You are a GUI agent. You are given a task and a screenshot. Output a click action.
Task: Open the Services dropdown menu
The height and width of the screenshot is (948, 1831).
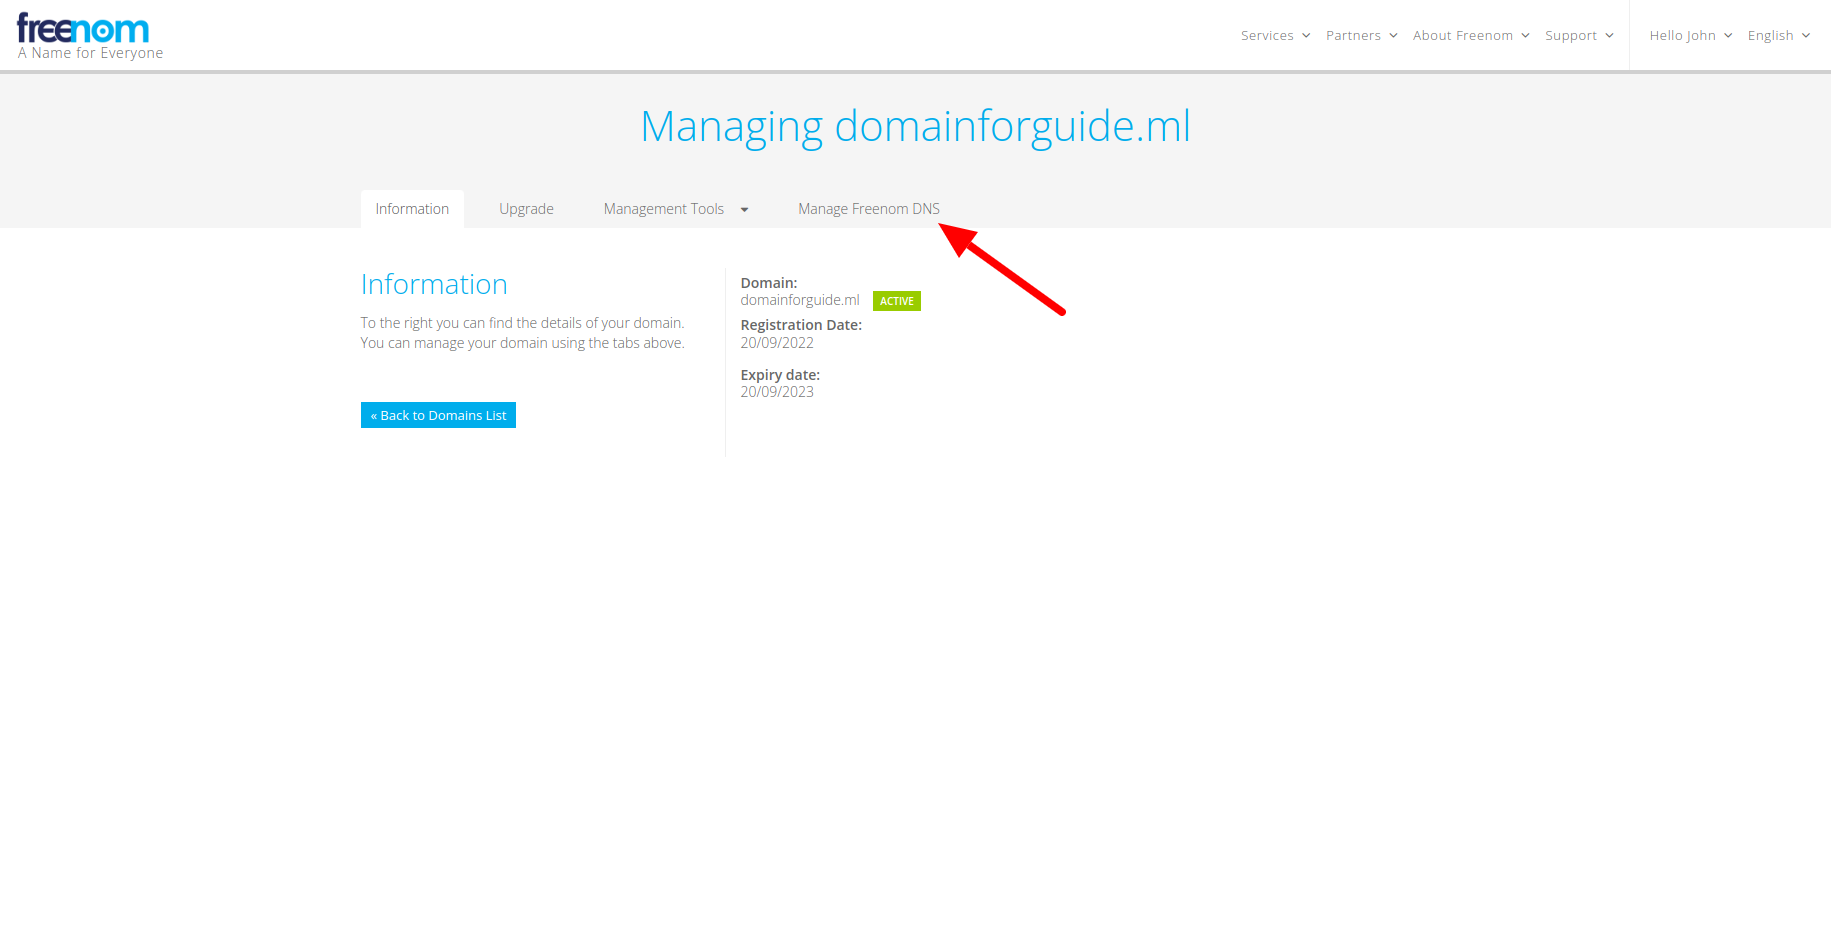click(1275, 35)
